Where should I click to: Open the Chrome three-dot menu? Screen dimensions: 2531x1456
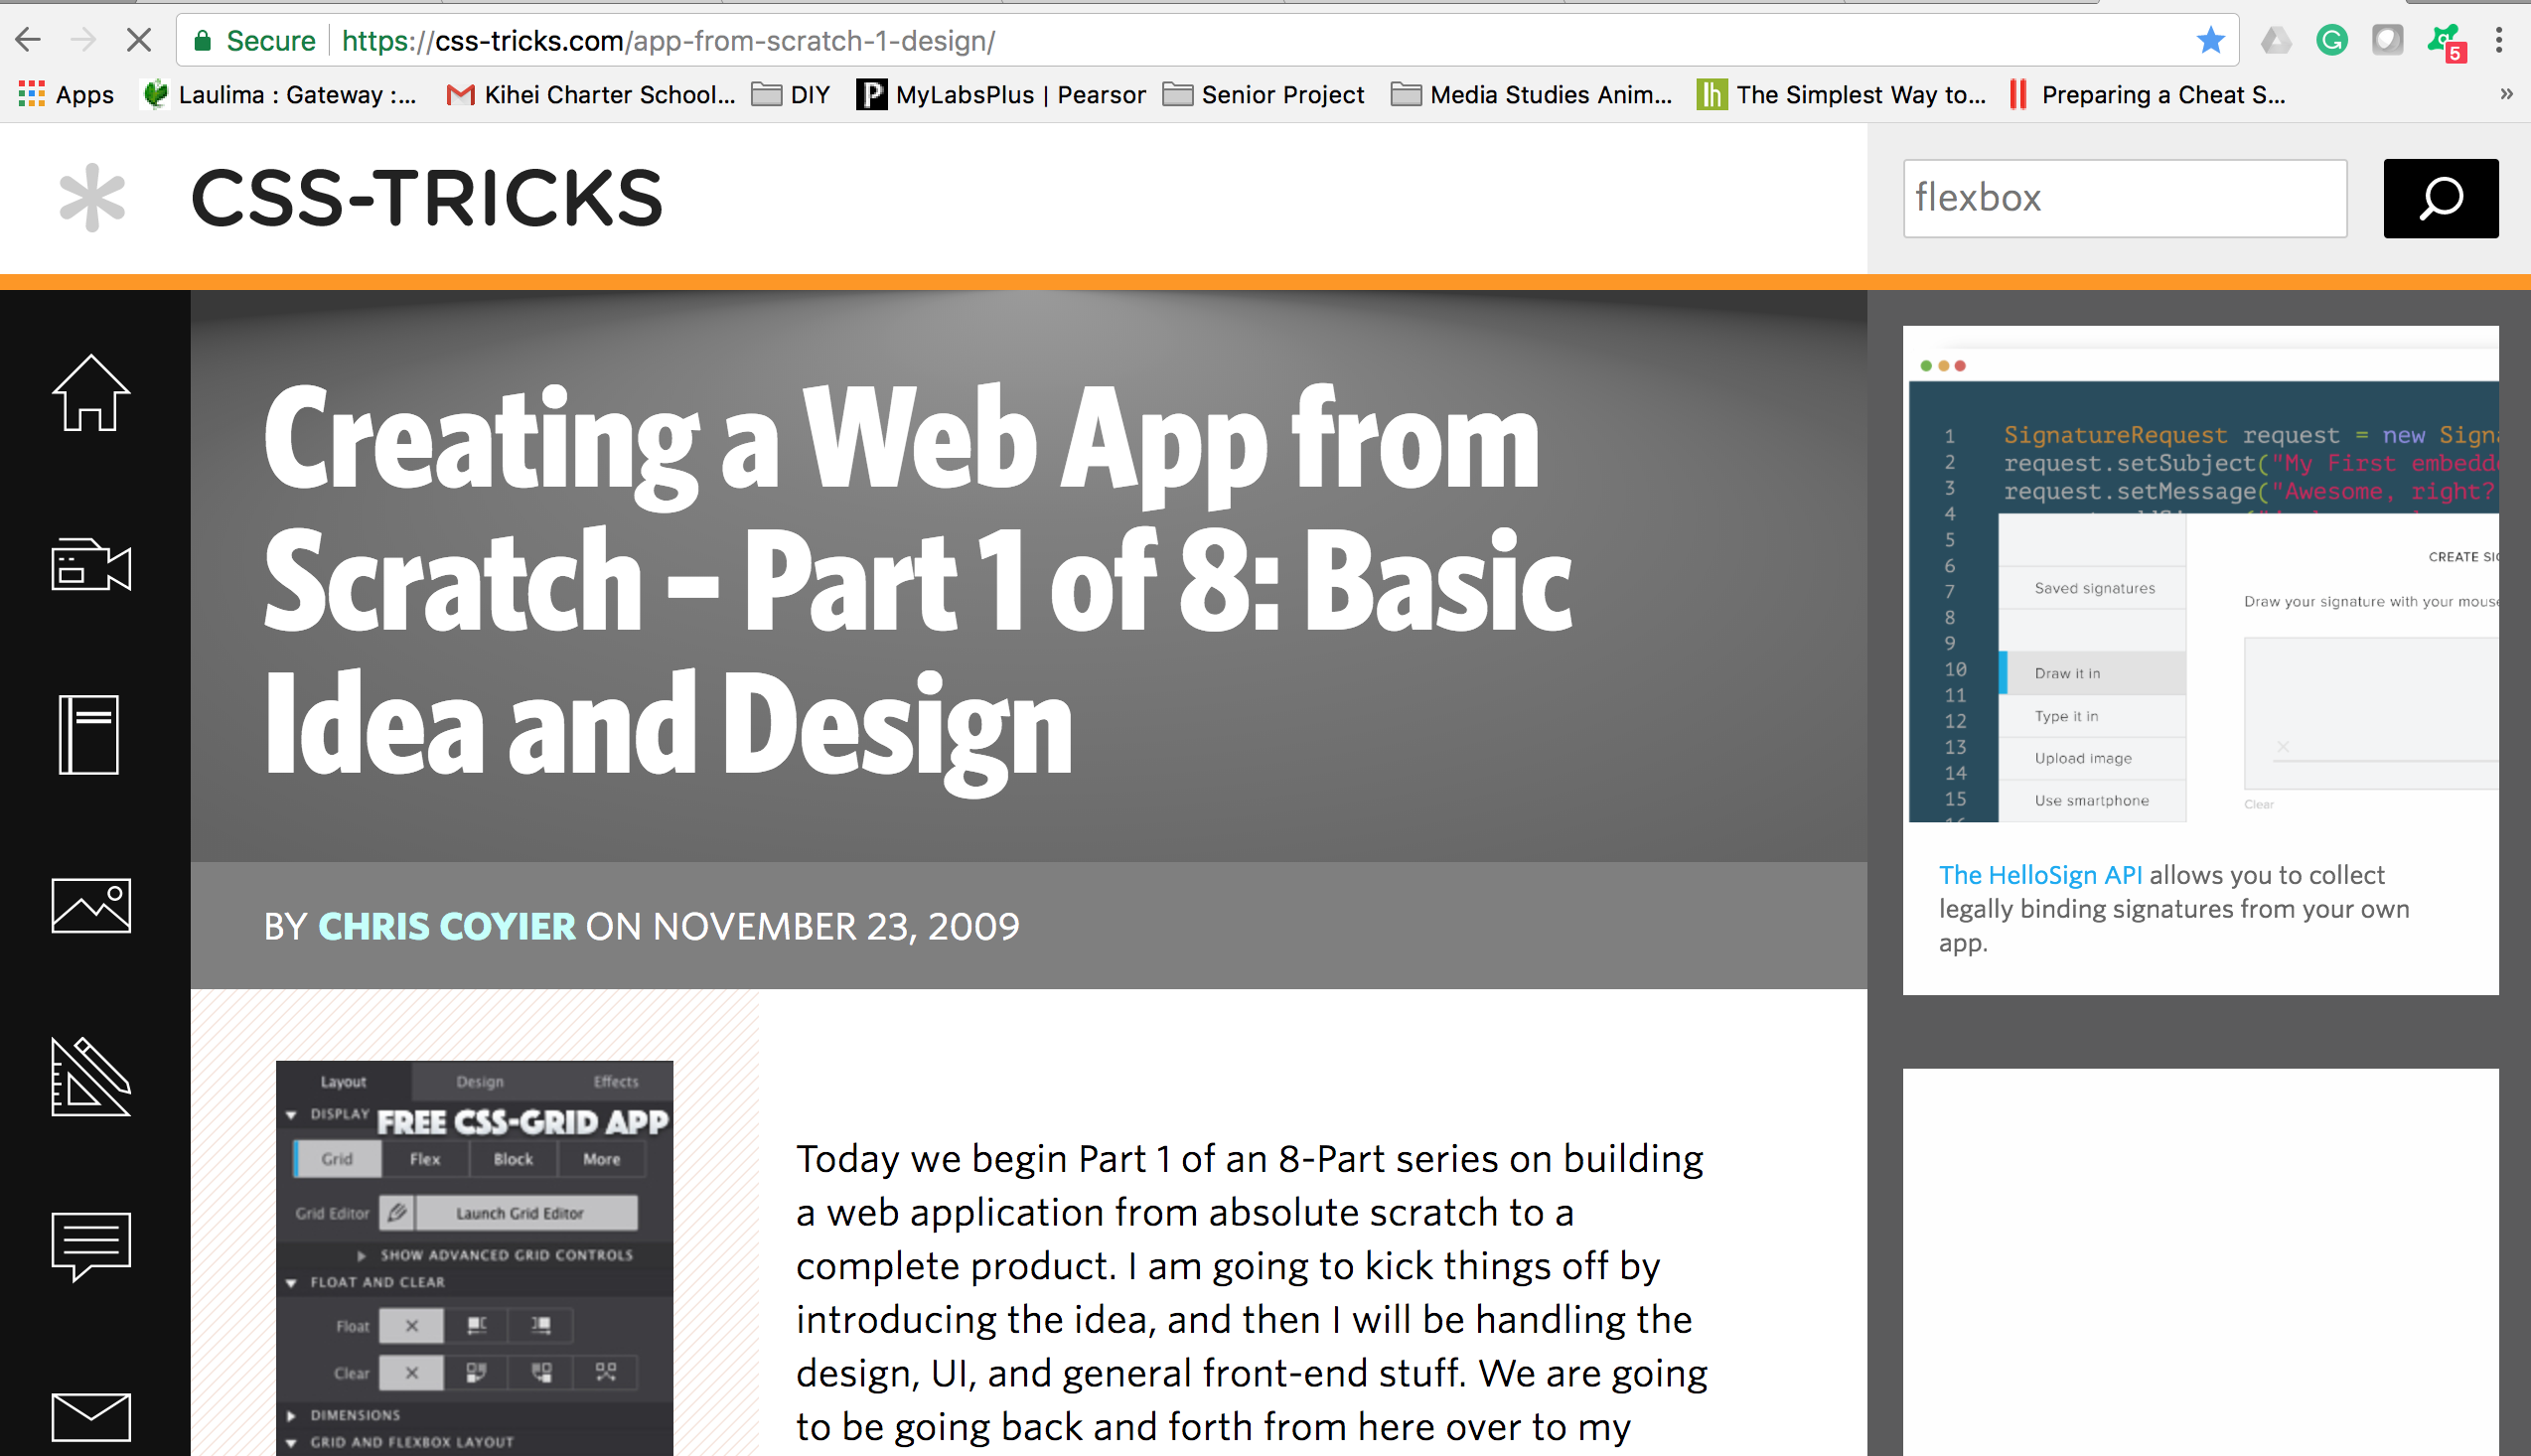(2498, 40)
